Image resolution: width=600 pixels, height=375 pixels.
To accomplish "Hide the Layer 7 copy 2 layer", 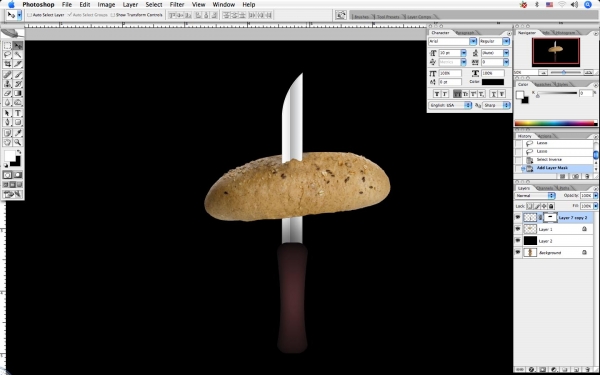I will (x=518, y=217).
